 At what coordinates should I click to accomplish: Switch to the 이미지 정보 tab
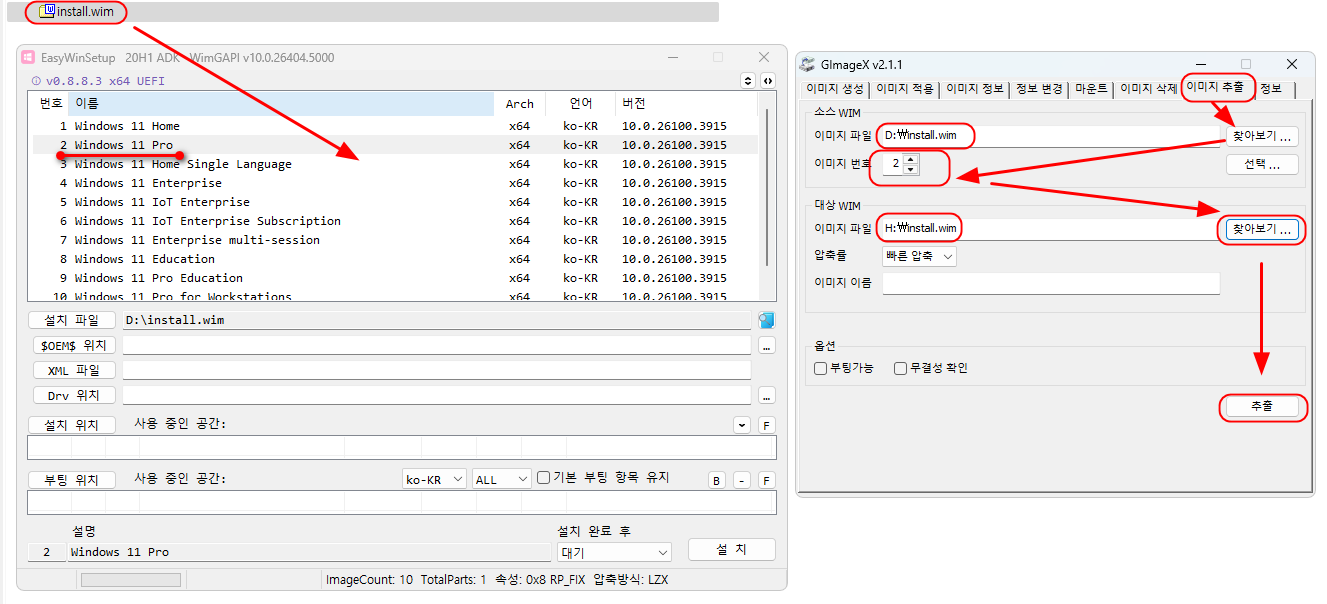975,89
